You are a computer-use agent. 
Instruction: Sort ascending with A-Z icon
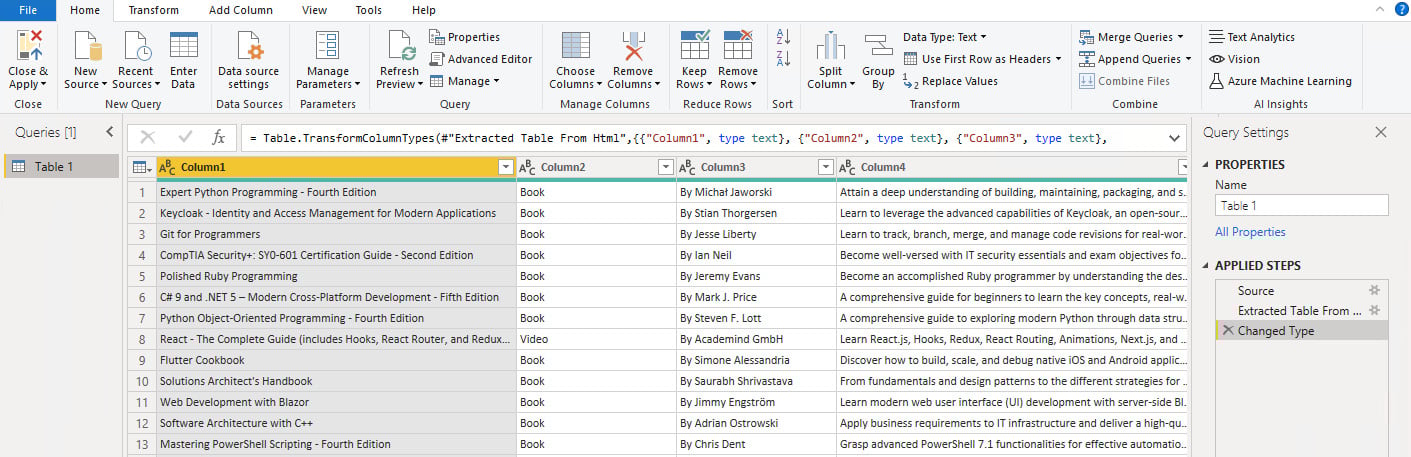[783, 36]
